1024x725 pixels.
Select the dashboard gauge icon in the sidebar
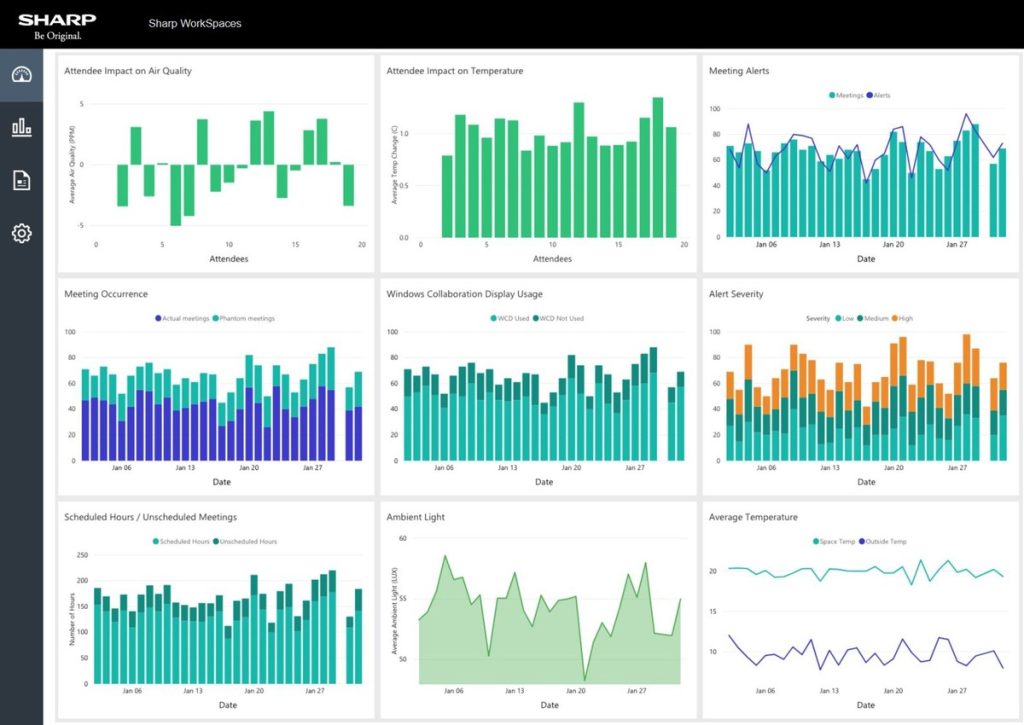(x=20, y=73)
